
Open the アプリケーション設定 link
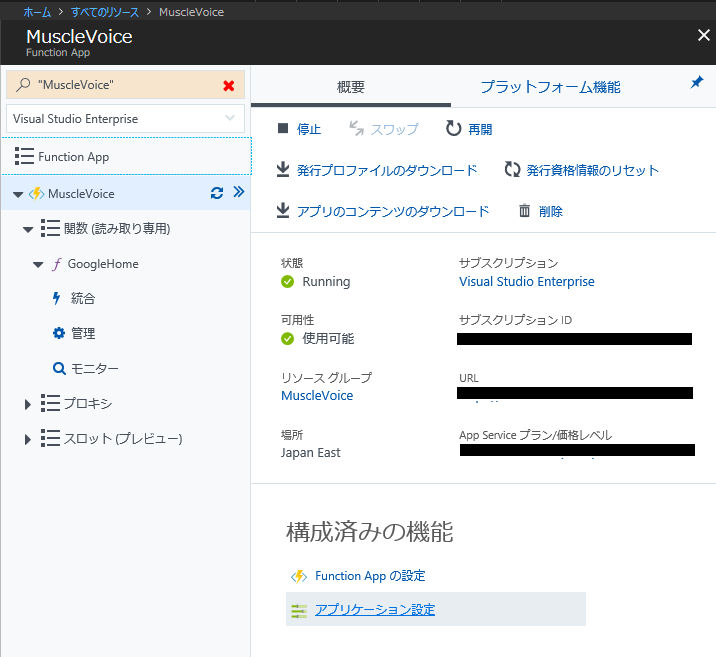(375, 610)
